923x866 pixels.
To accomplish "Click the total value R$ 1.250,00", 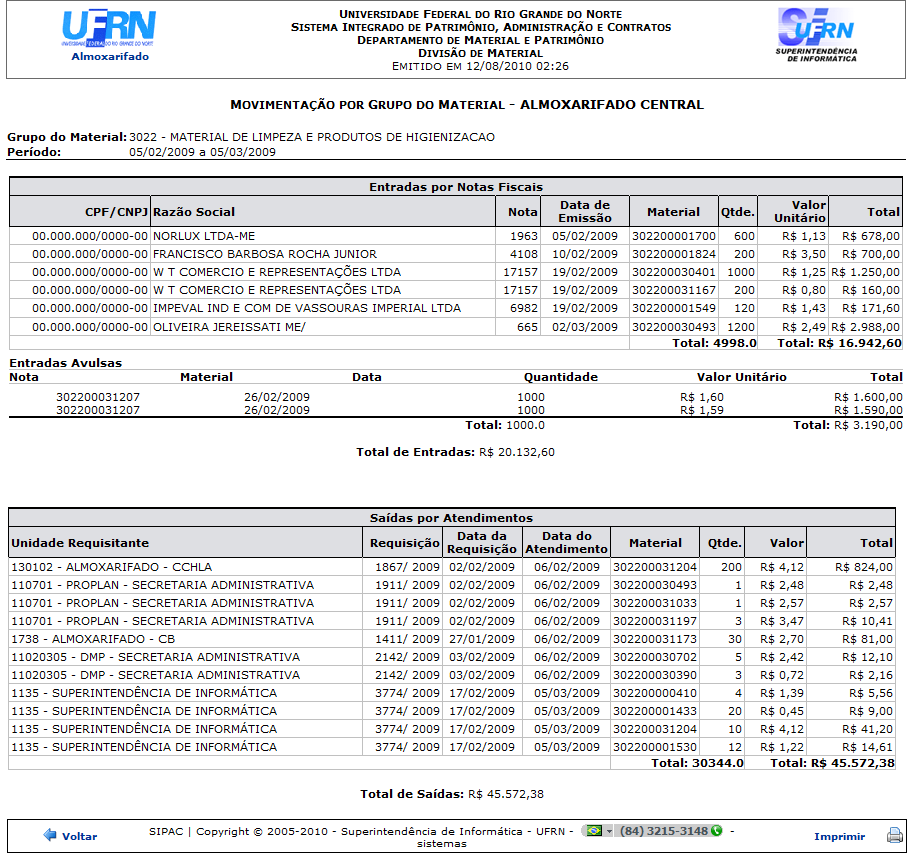I will point(865,272).
